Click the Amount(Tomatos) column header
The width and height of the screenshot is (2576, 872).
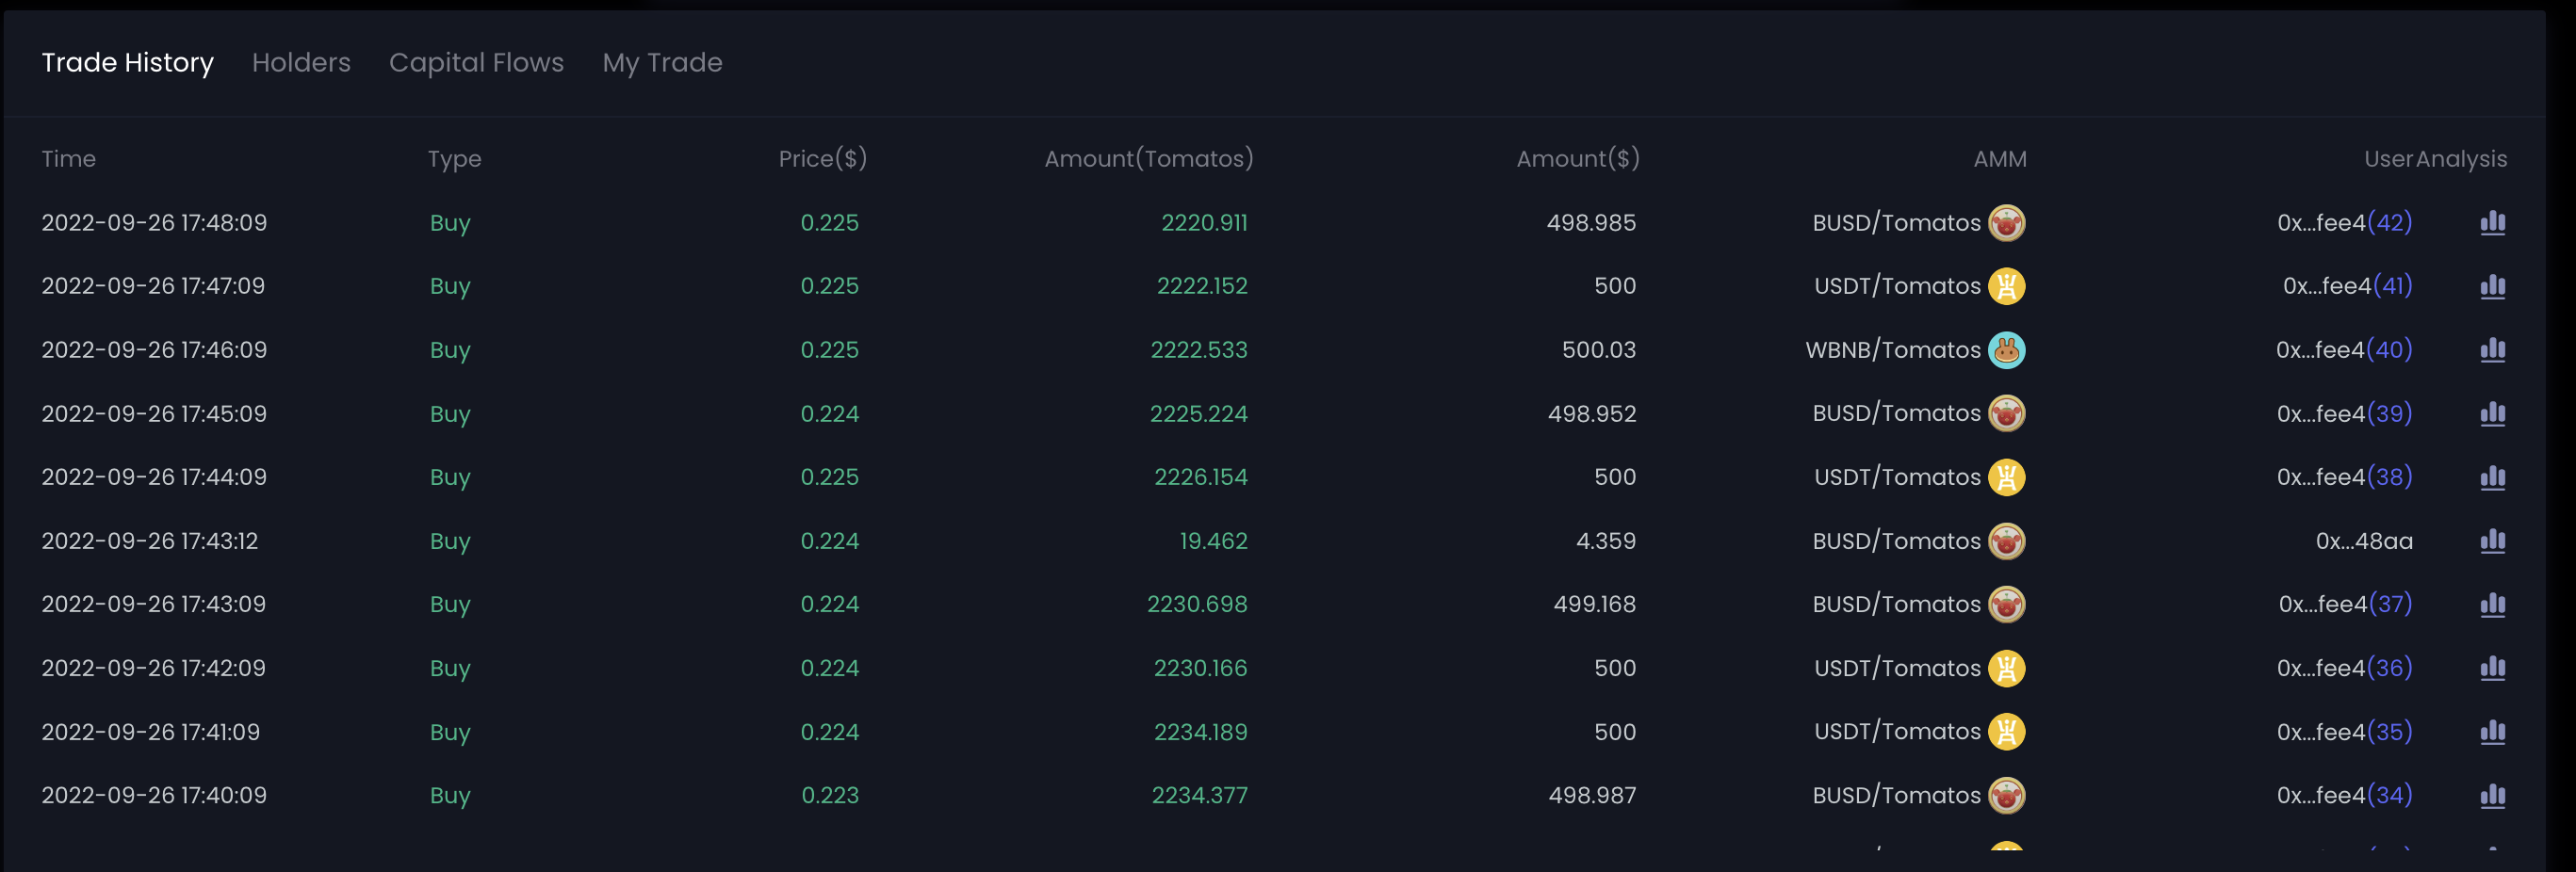[x=1148, y=159]
